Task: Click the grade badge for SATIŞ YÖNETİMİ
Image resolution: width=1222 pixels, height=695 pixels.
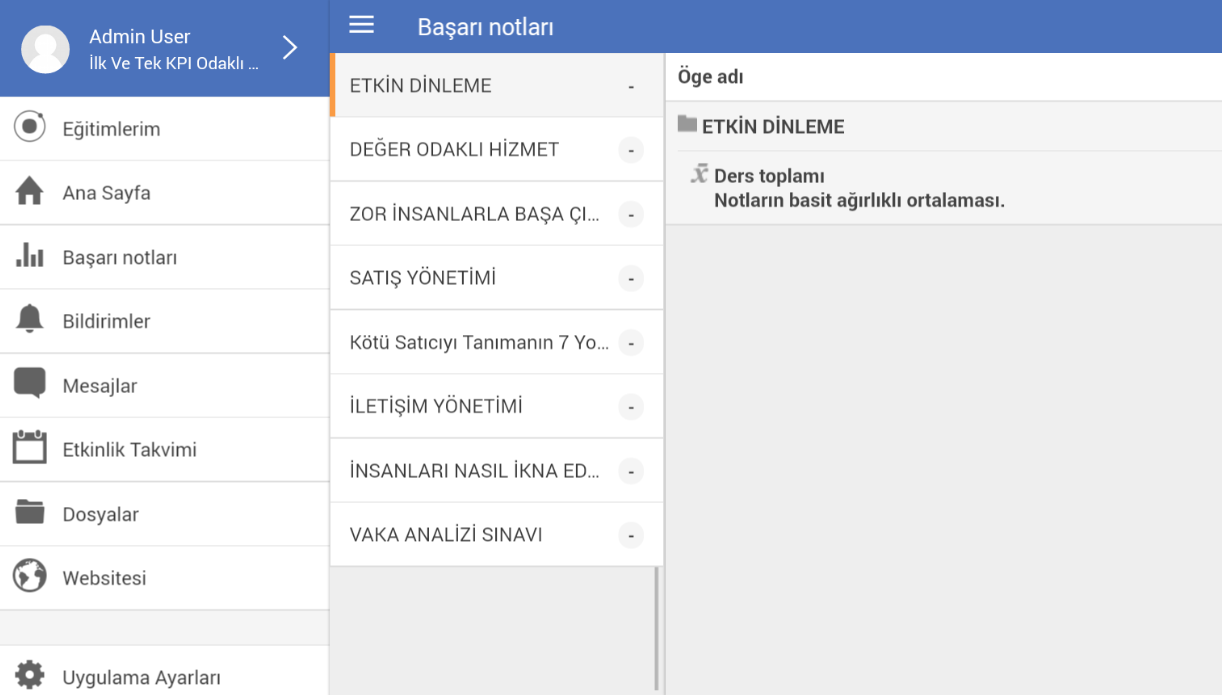Action: (631, 279)
